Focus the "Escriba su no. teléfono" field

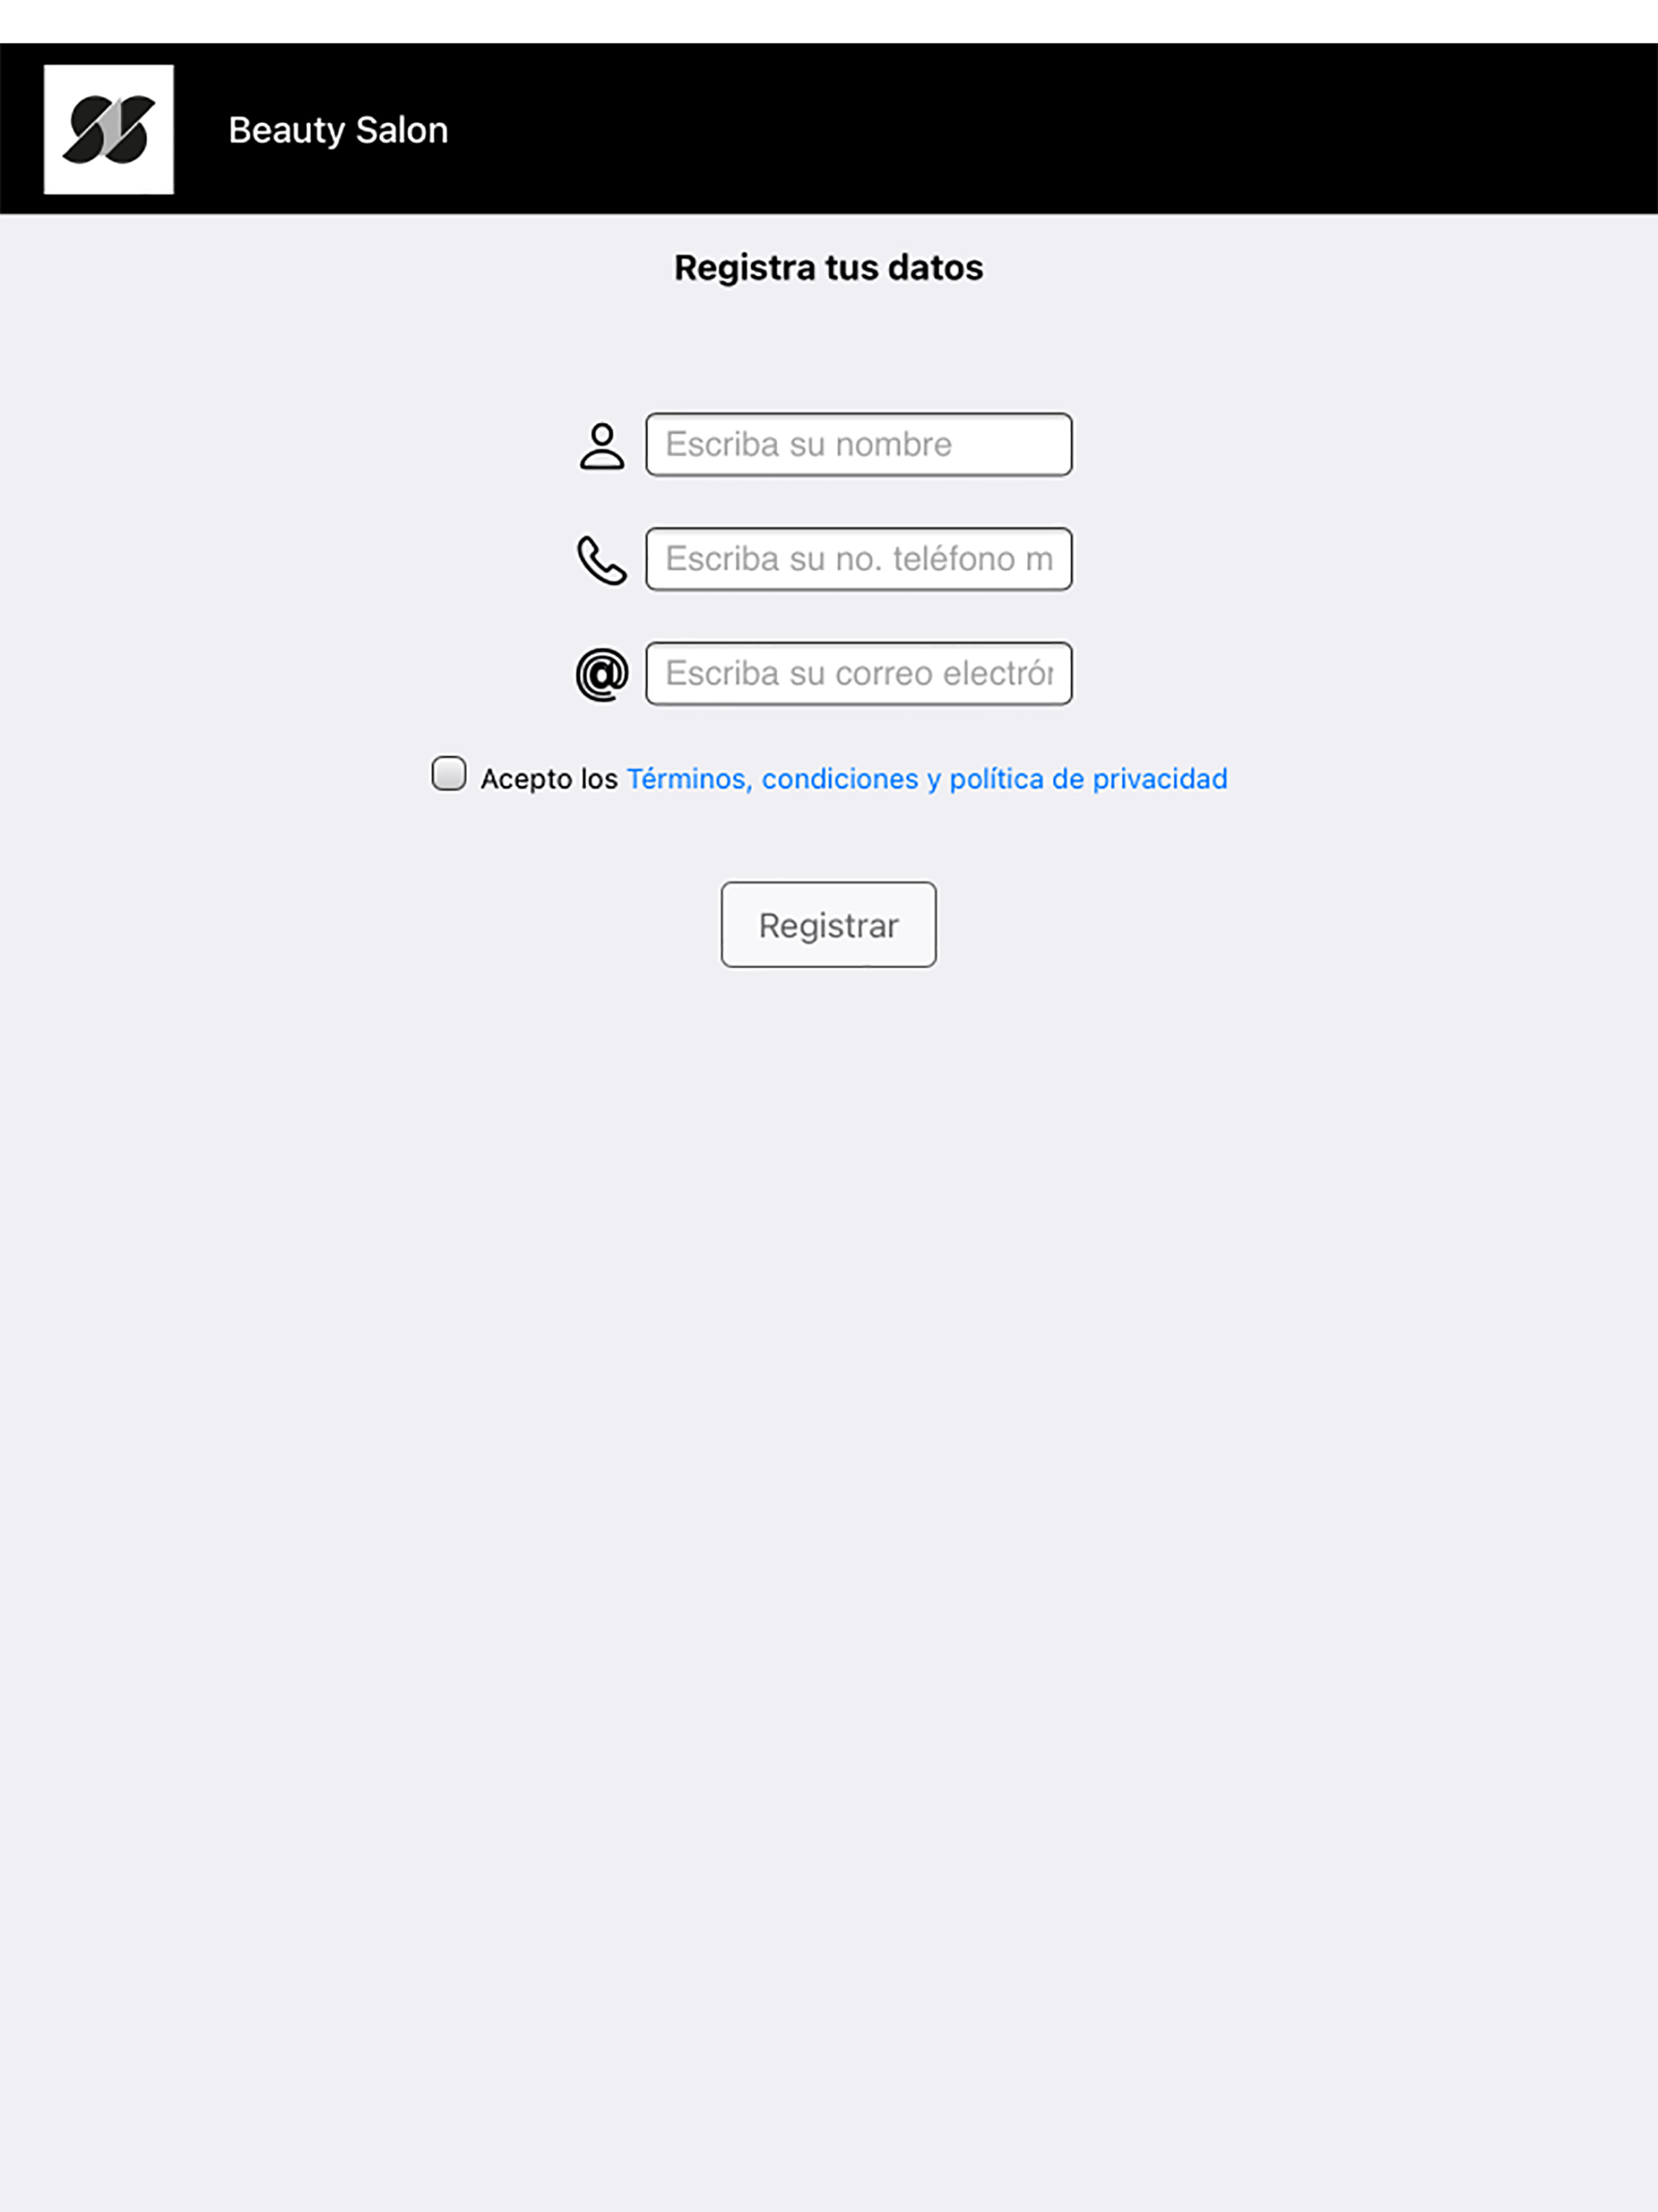click(x=859, y=559)
